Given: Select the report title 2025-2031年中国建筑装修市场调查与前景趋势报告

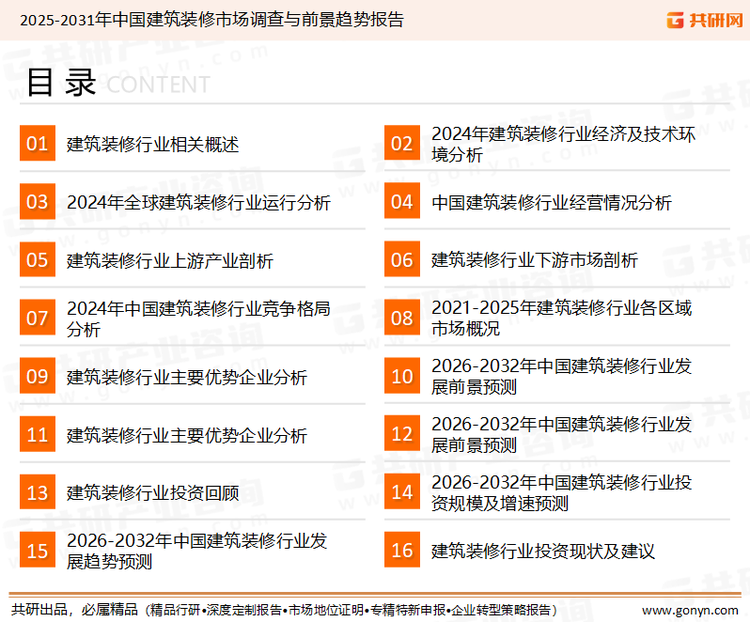Looking at the screenshot, I should (x=212, y=20).
